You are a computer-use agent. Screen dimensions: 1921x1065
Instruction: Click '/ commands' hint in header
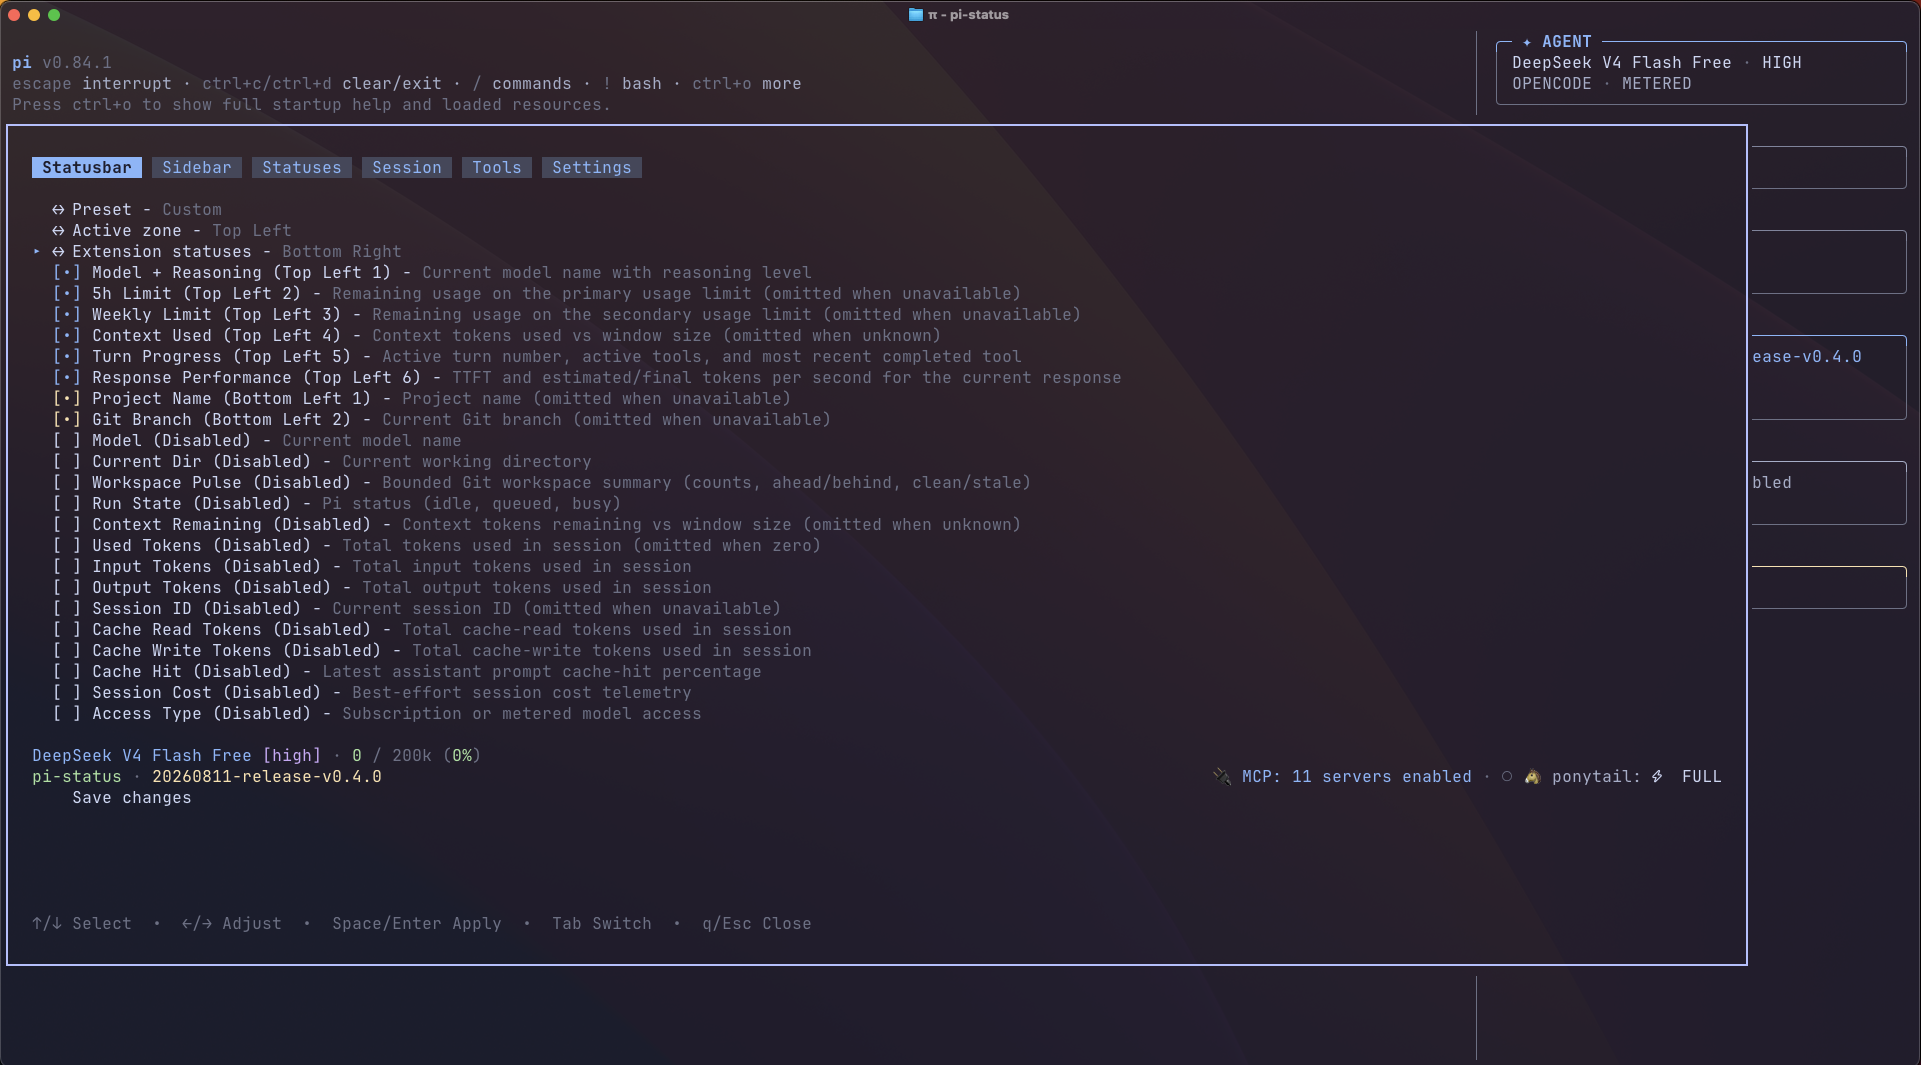(522, 84)
